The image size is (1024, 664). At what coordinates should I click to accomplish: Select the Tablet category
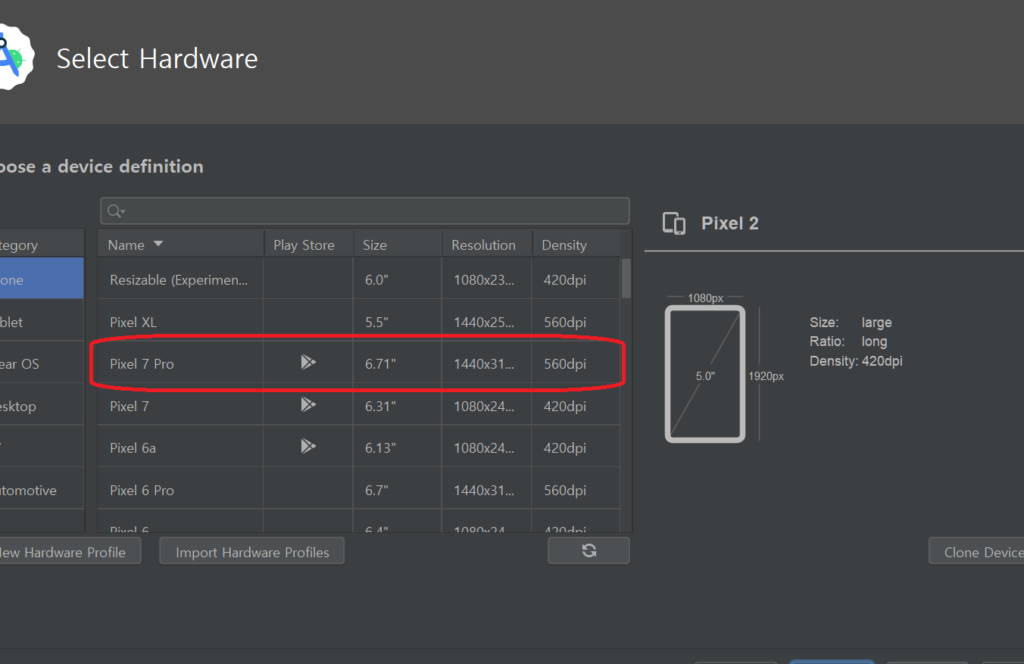(42, 322)
